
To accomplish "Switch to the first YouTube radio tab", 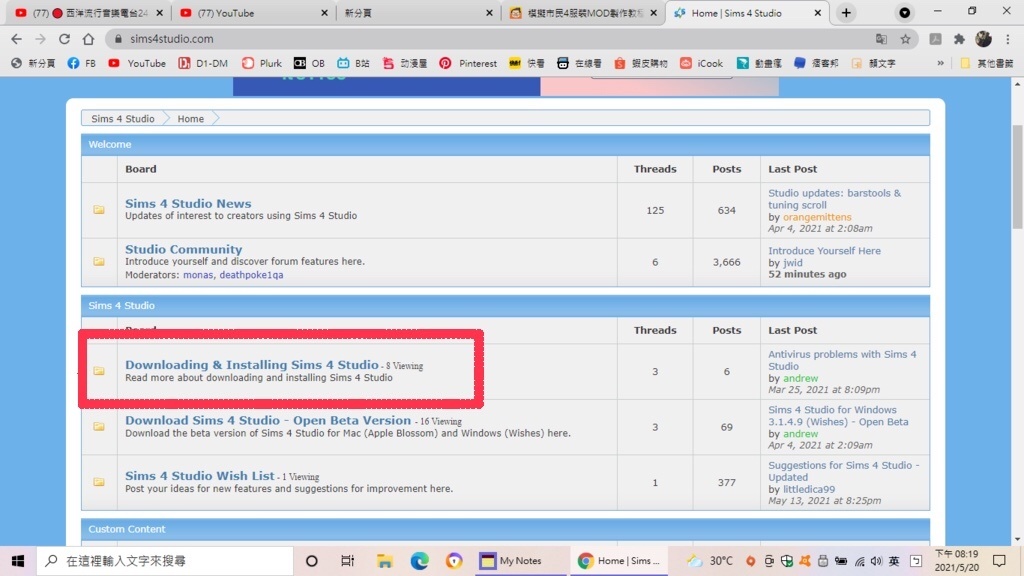I will click(89, 13).
